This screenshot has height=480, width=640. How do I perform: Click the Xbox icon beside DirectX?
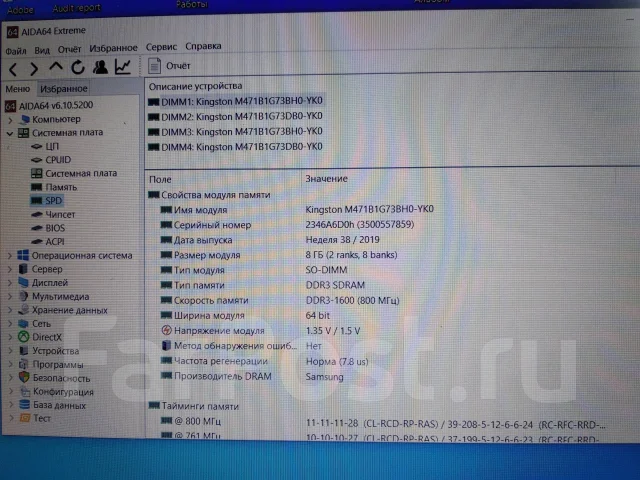click(x=24, y=337)
